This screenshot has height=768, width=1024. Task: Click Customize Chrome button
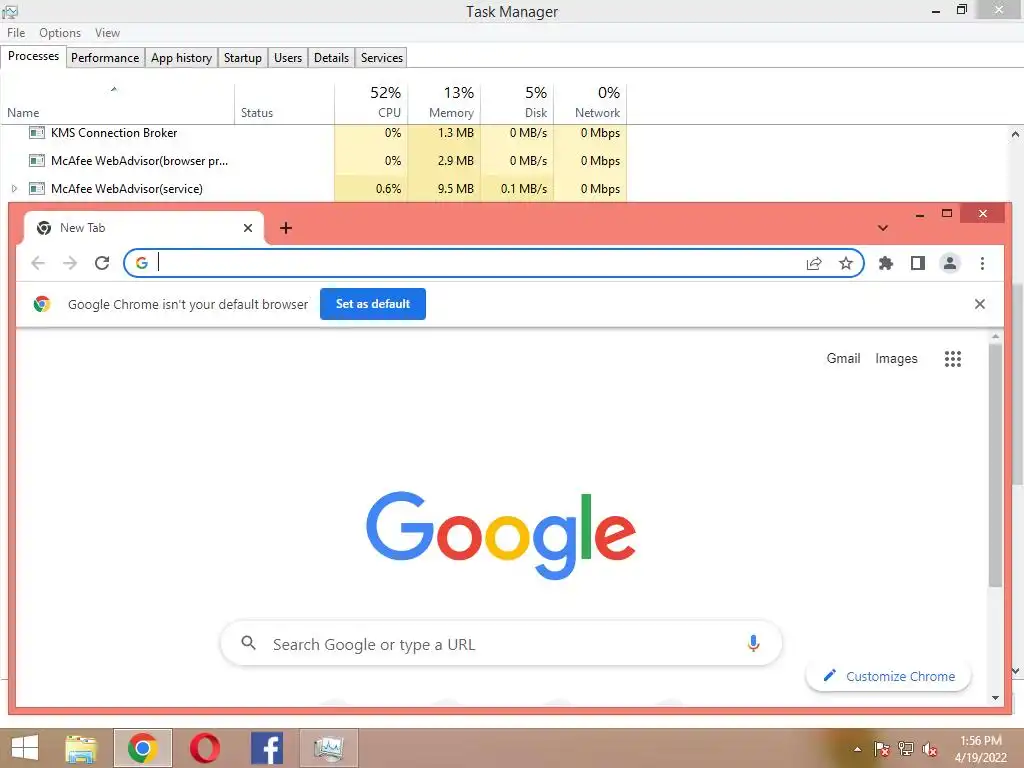click(889, 676)
